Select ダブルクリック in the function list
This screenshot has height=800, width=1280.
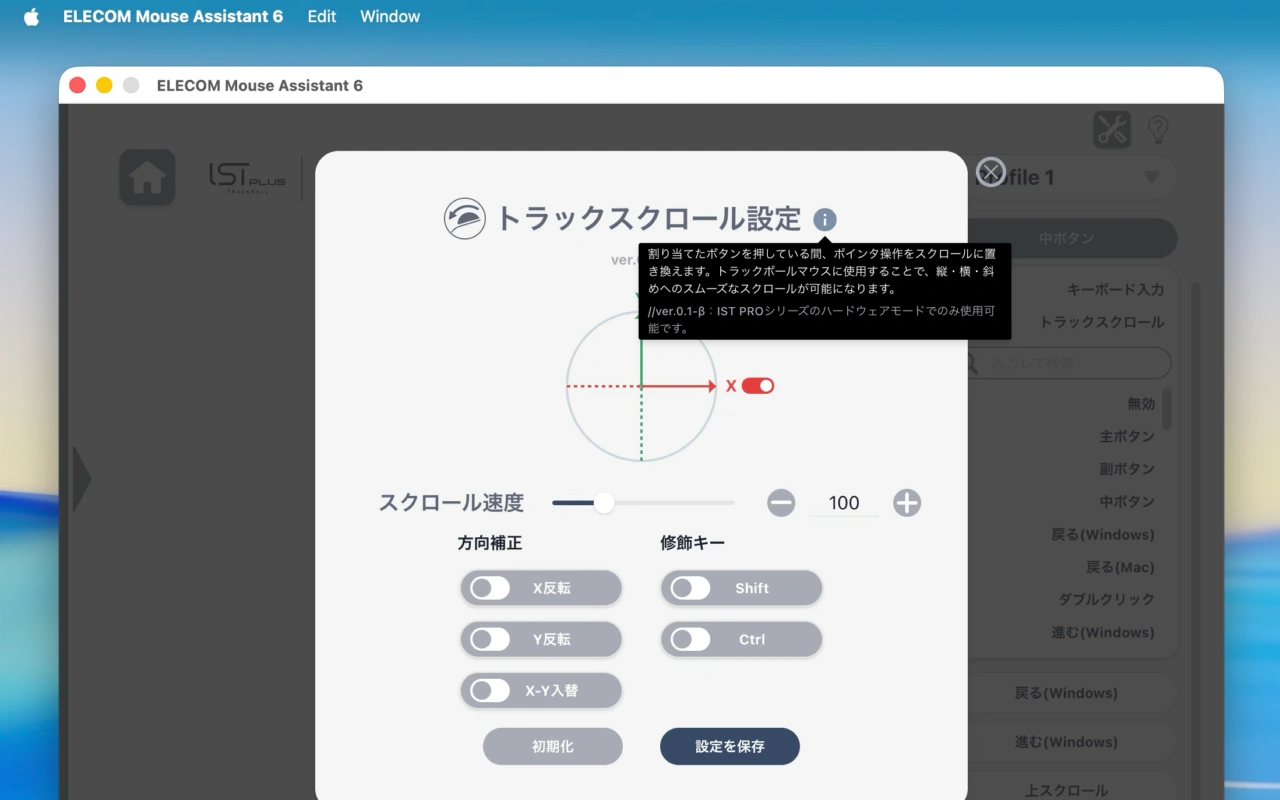point(1107,599)
